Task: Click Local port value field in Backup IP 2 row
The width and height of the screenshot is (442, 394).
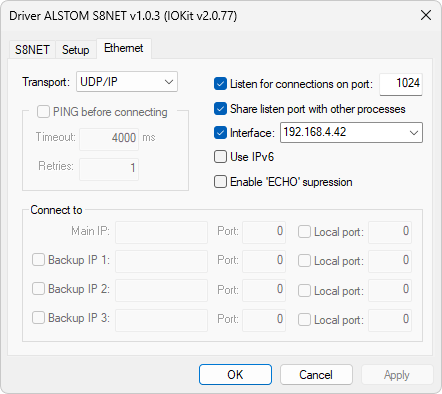Action: click(390, 291)
